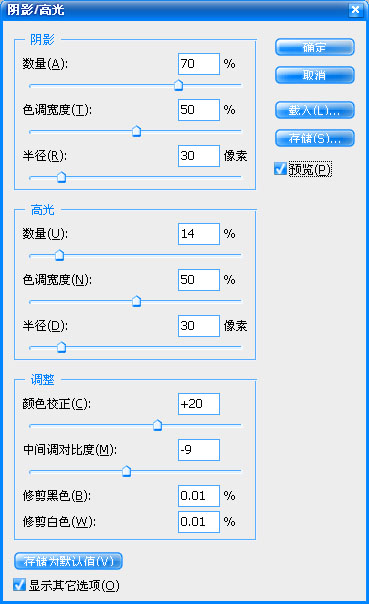Click the 存储(S)... save button
Viewport: 369px width, 604px height.
pos(314,138)
